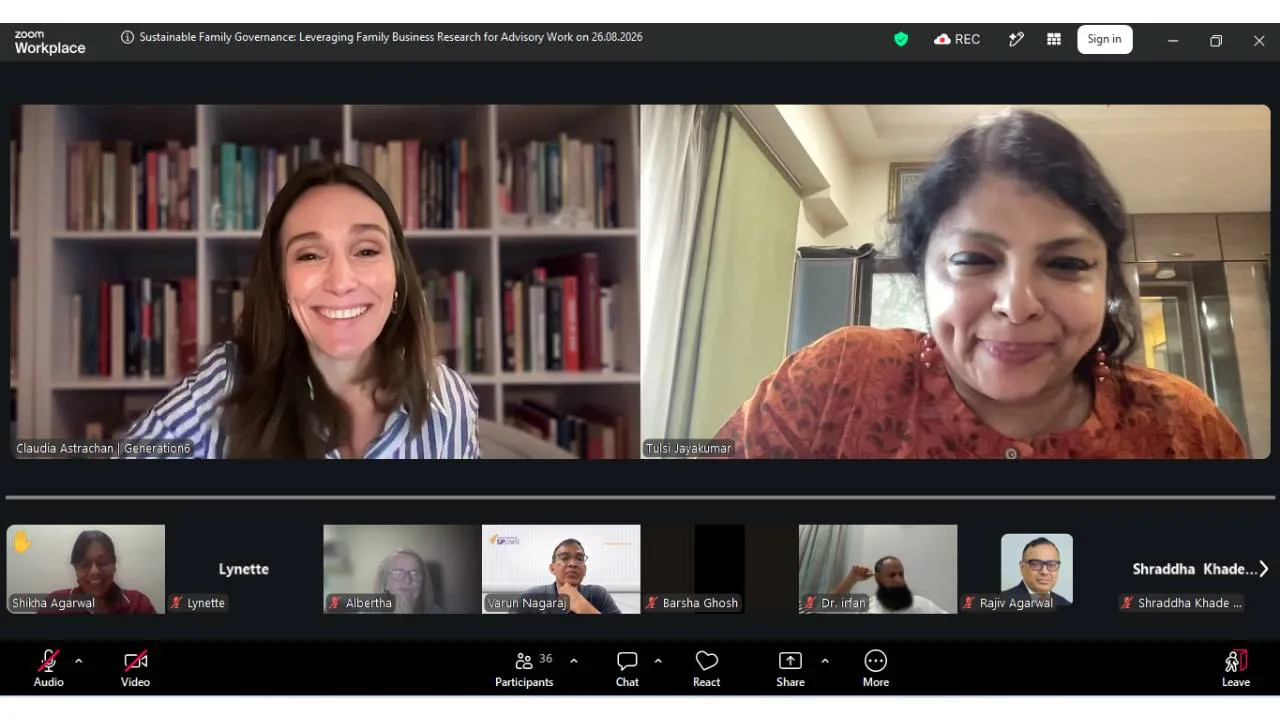Click the raised hand icon on Shikha's tile
This screenshot has width=1280, height=720.
22,542
